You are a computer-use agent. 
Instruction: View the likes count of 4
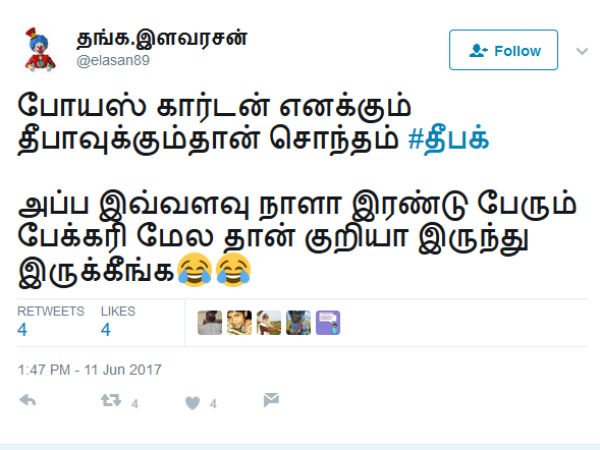click(106, 329)
